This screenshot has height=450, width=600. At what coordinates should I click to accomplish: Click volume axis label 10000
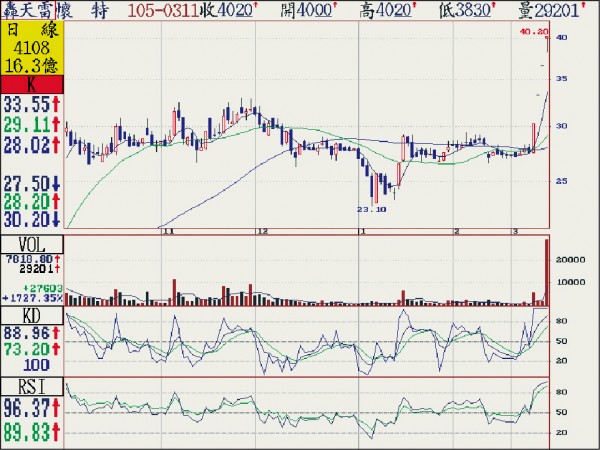click(x=570, y=282)
